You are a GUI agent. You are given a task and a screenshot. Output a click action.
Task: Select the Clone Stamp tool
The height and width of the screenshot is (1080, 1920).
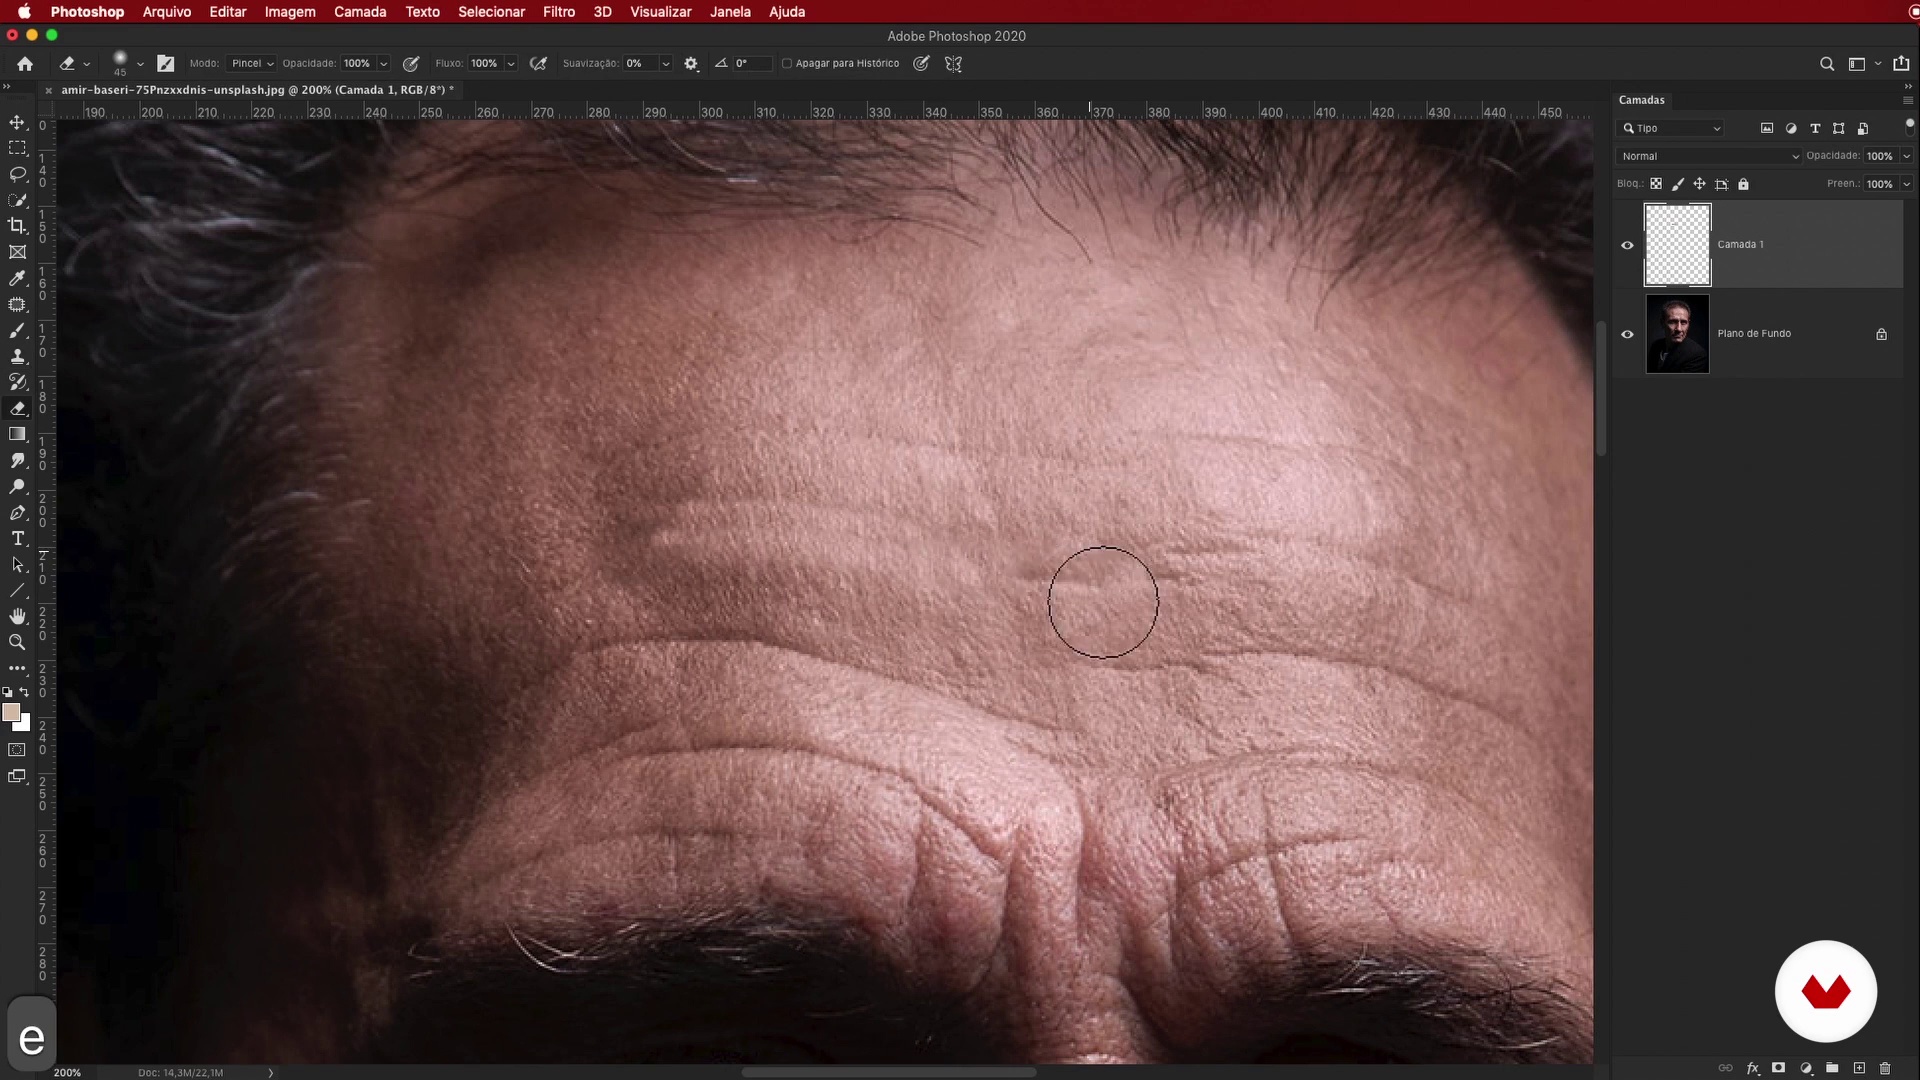17,356
